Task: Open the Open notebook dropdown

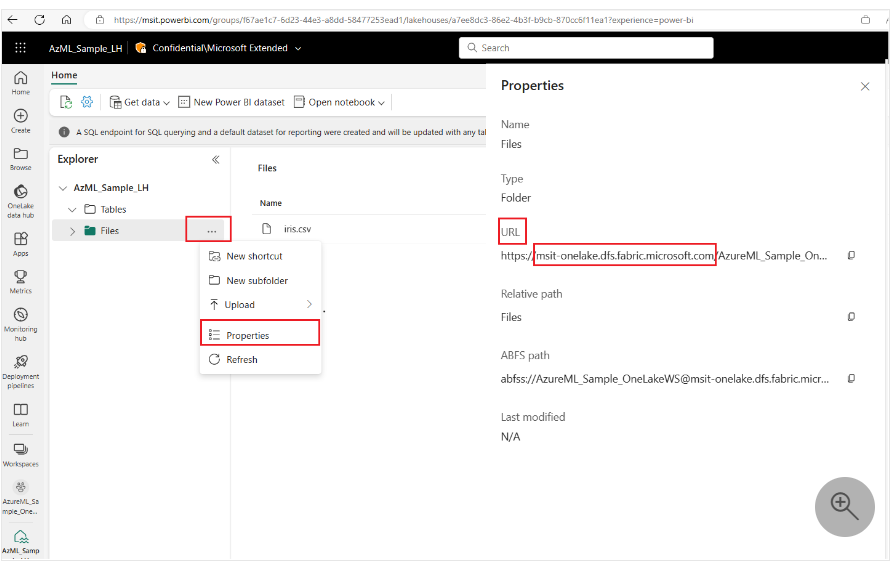Action: point(339,102)
